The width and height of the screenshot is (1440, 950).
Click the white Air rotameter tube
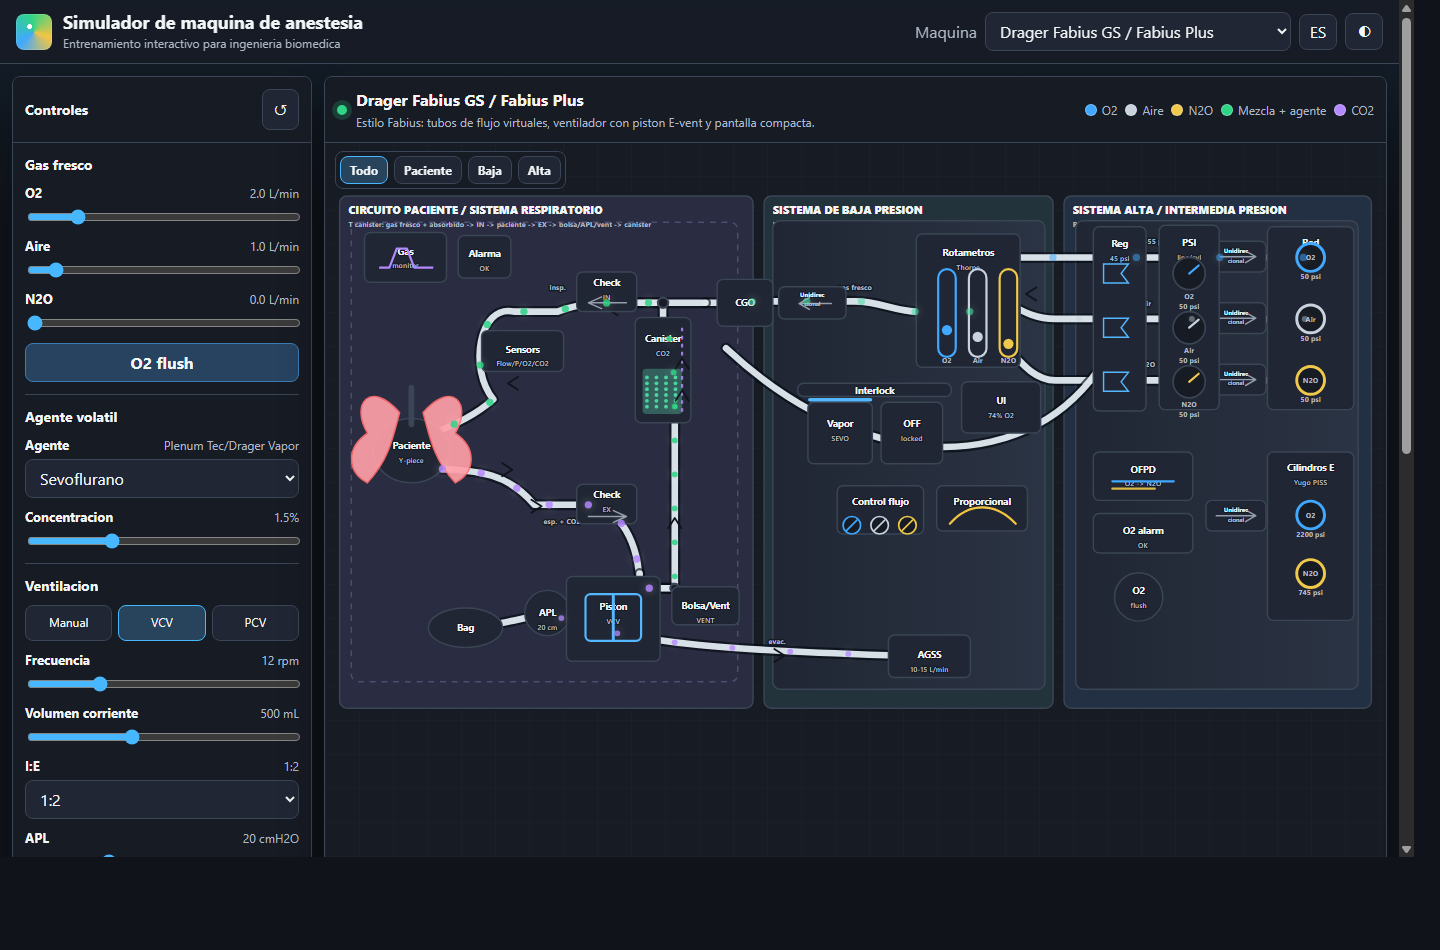point(978,313)
